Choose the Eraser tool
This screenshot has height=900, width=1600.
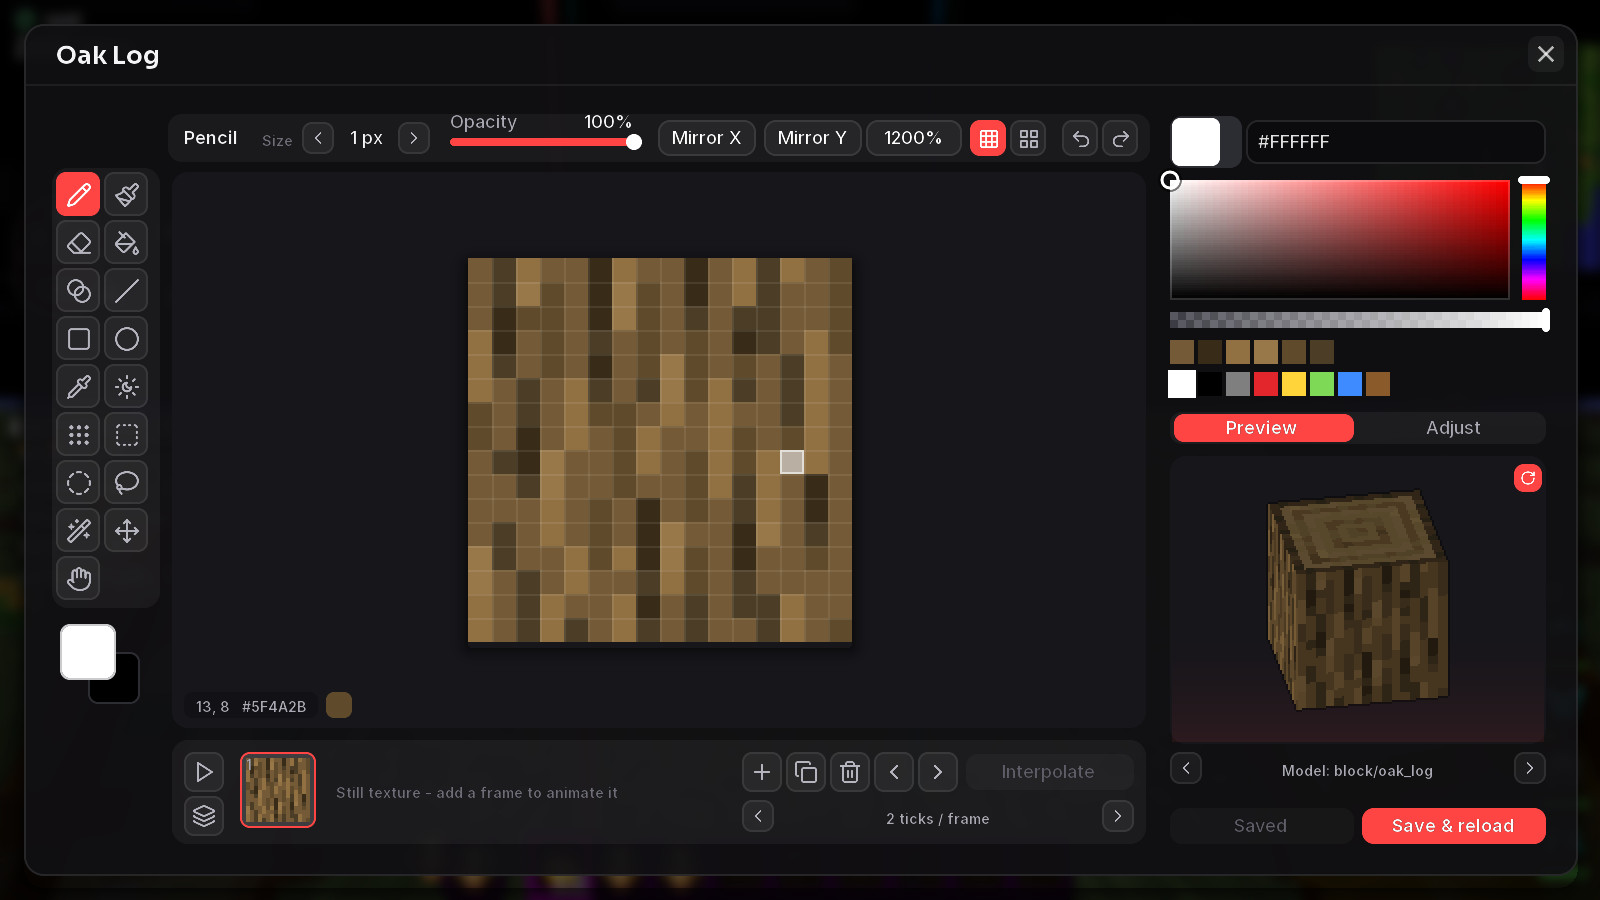78,242
